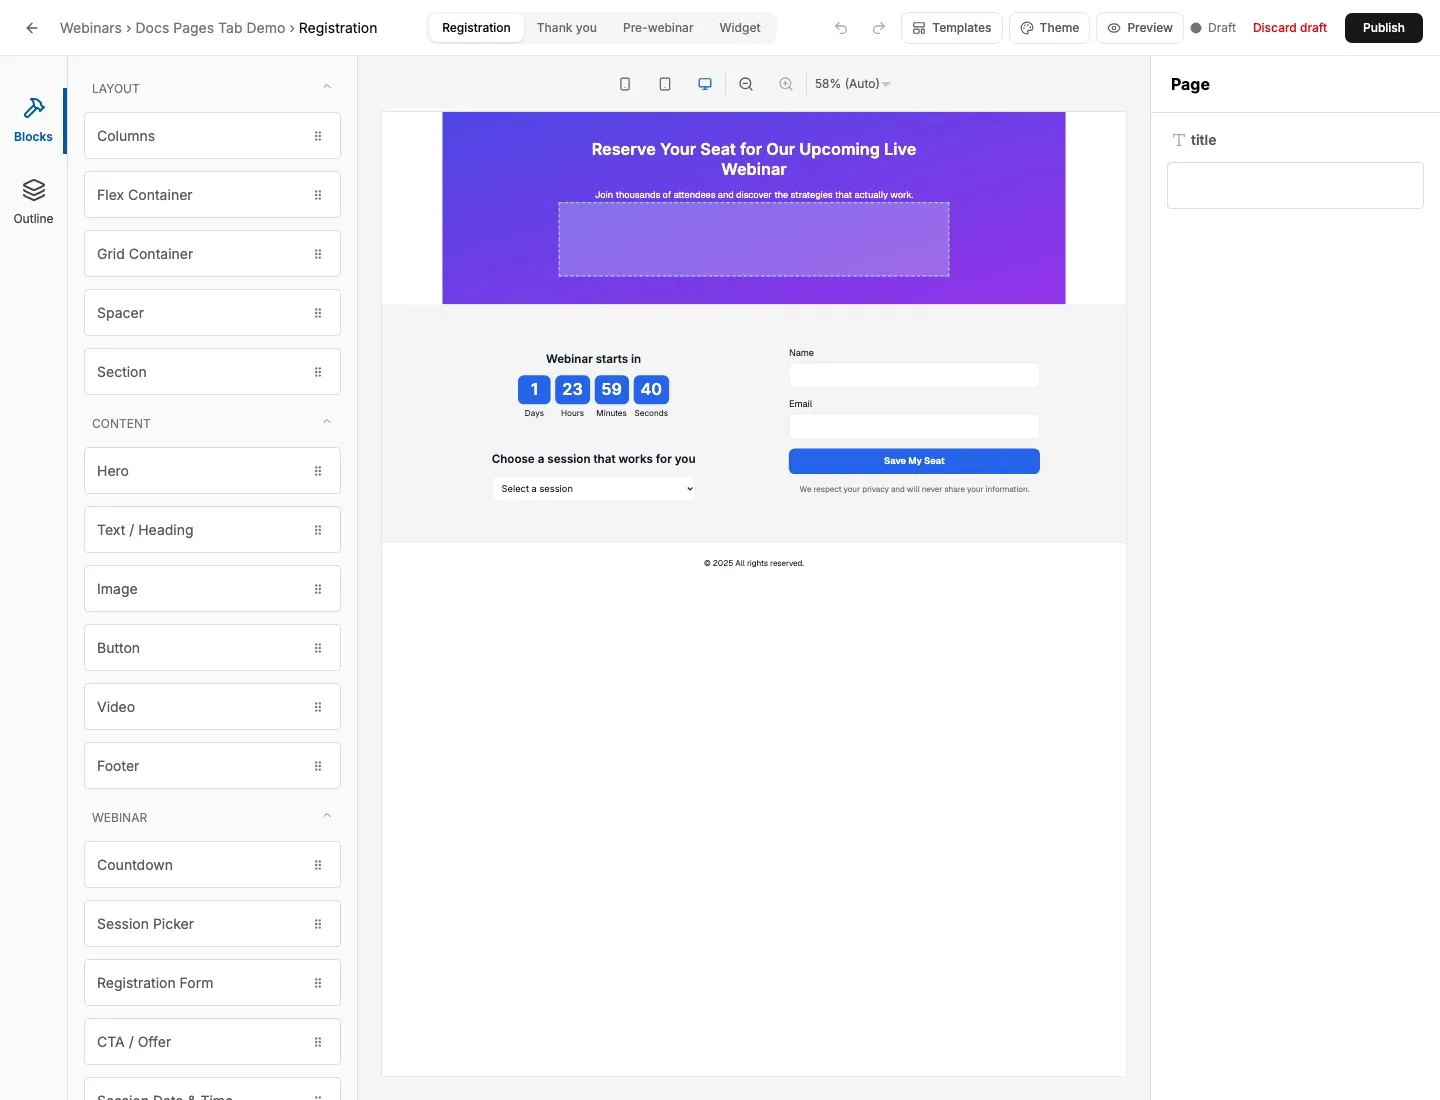The image size is (1440, 1100).
Task: Click the undo arrow
Action: point(841,28)
